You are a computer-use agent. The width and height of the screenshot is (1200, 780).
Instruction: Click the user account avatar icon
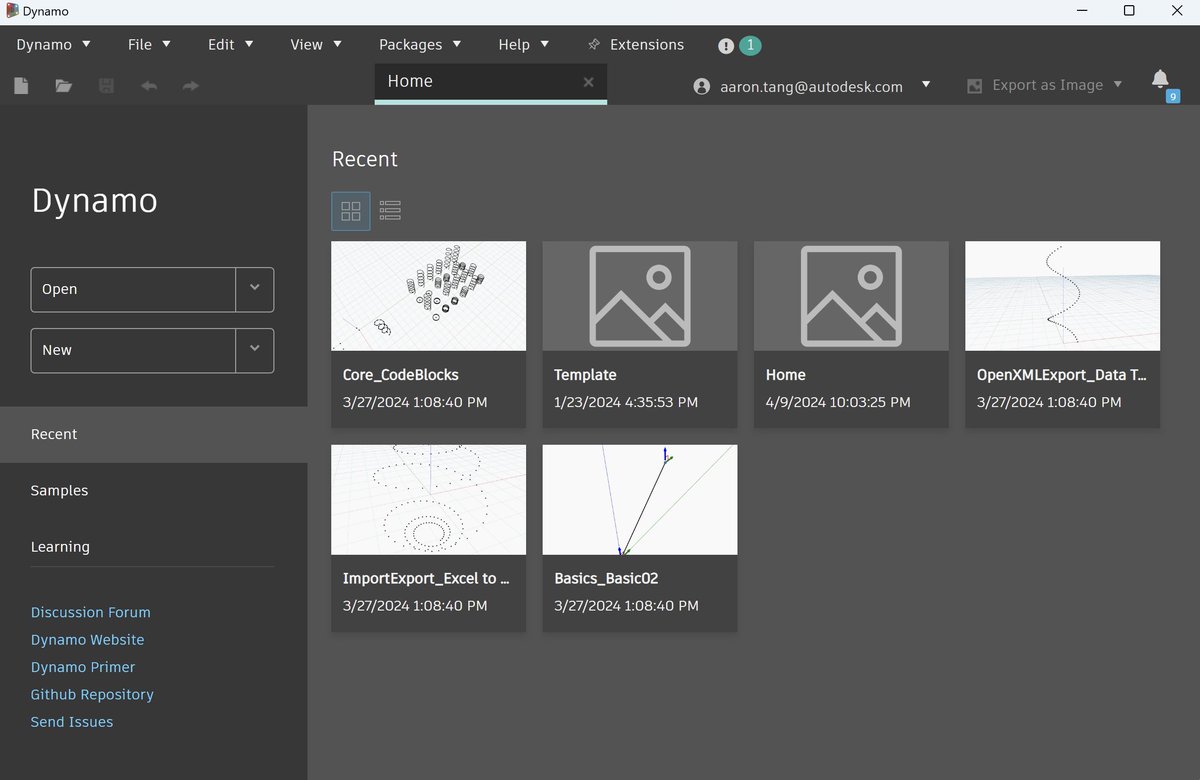pos(702,87)
